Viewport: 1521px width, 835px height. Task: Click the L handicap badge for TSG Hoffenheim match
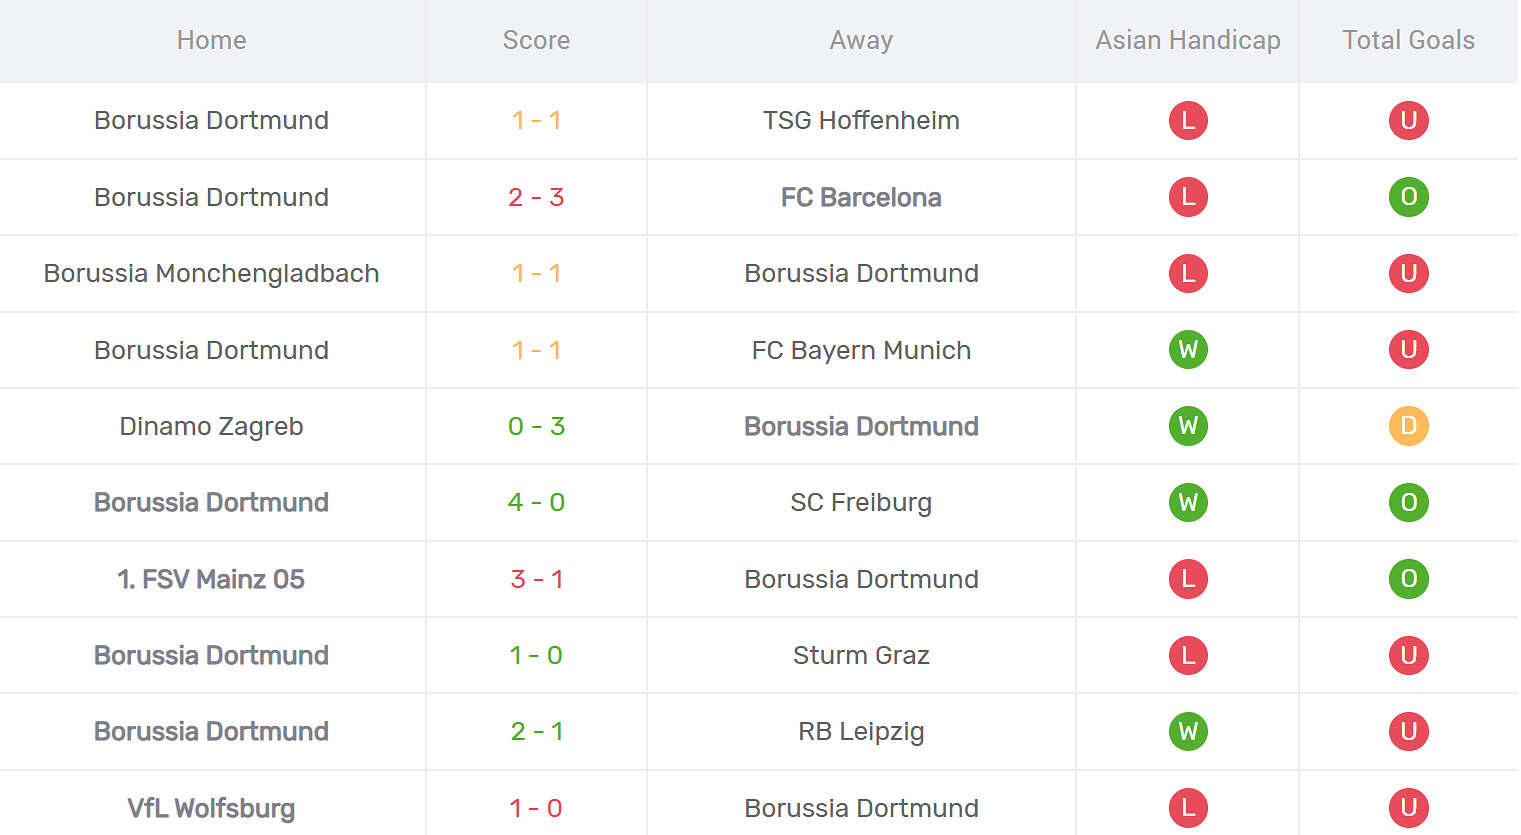(1188, 120)
